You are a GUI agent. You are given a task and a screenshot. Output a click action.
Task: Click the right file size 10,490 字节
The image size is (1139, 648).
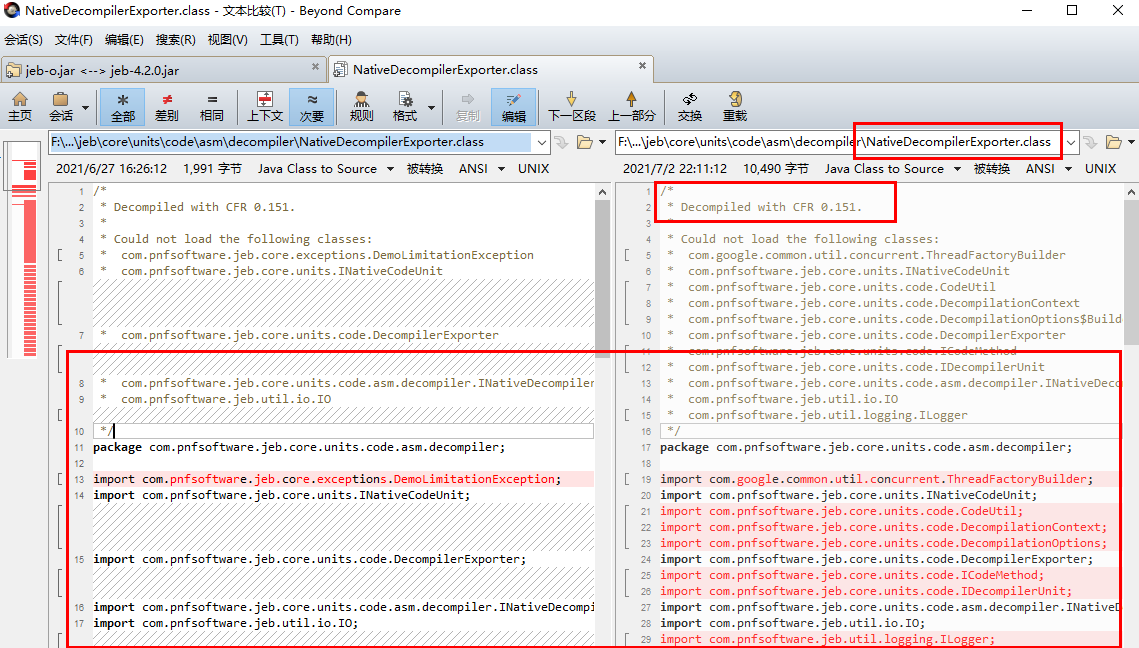click(775, 169)
